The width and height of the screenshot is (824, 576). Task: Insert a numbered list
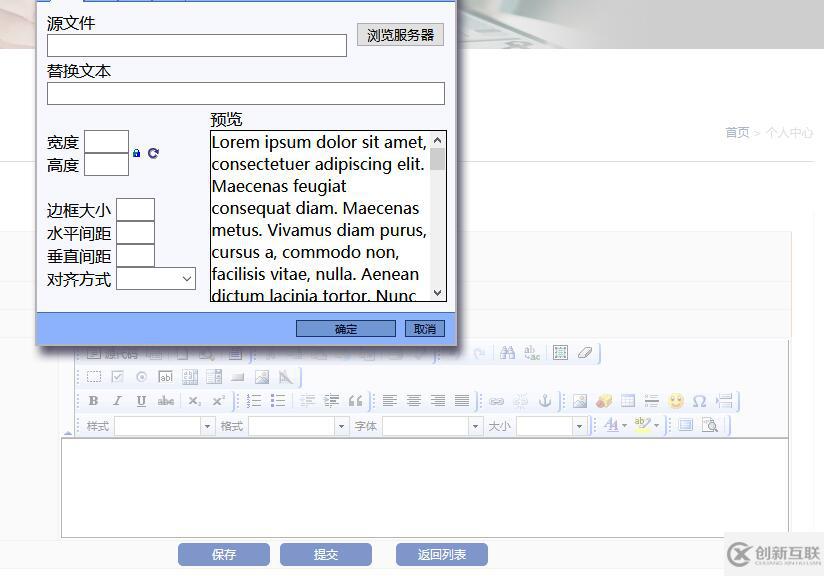[x=254, y=401]
